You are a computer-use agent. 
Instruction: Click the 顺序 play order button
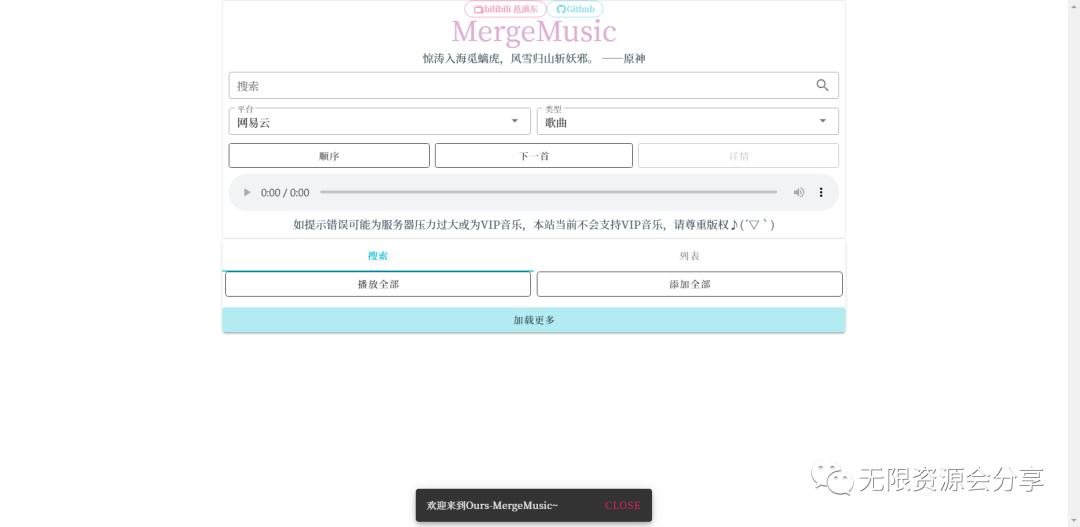click(x=329, y=156)
